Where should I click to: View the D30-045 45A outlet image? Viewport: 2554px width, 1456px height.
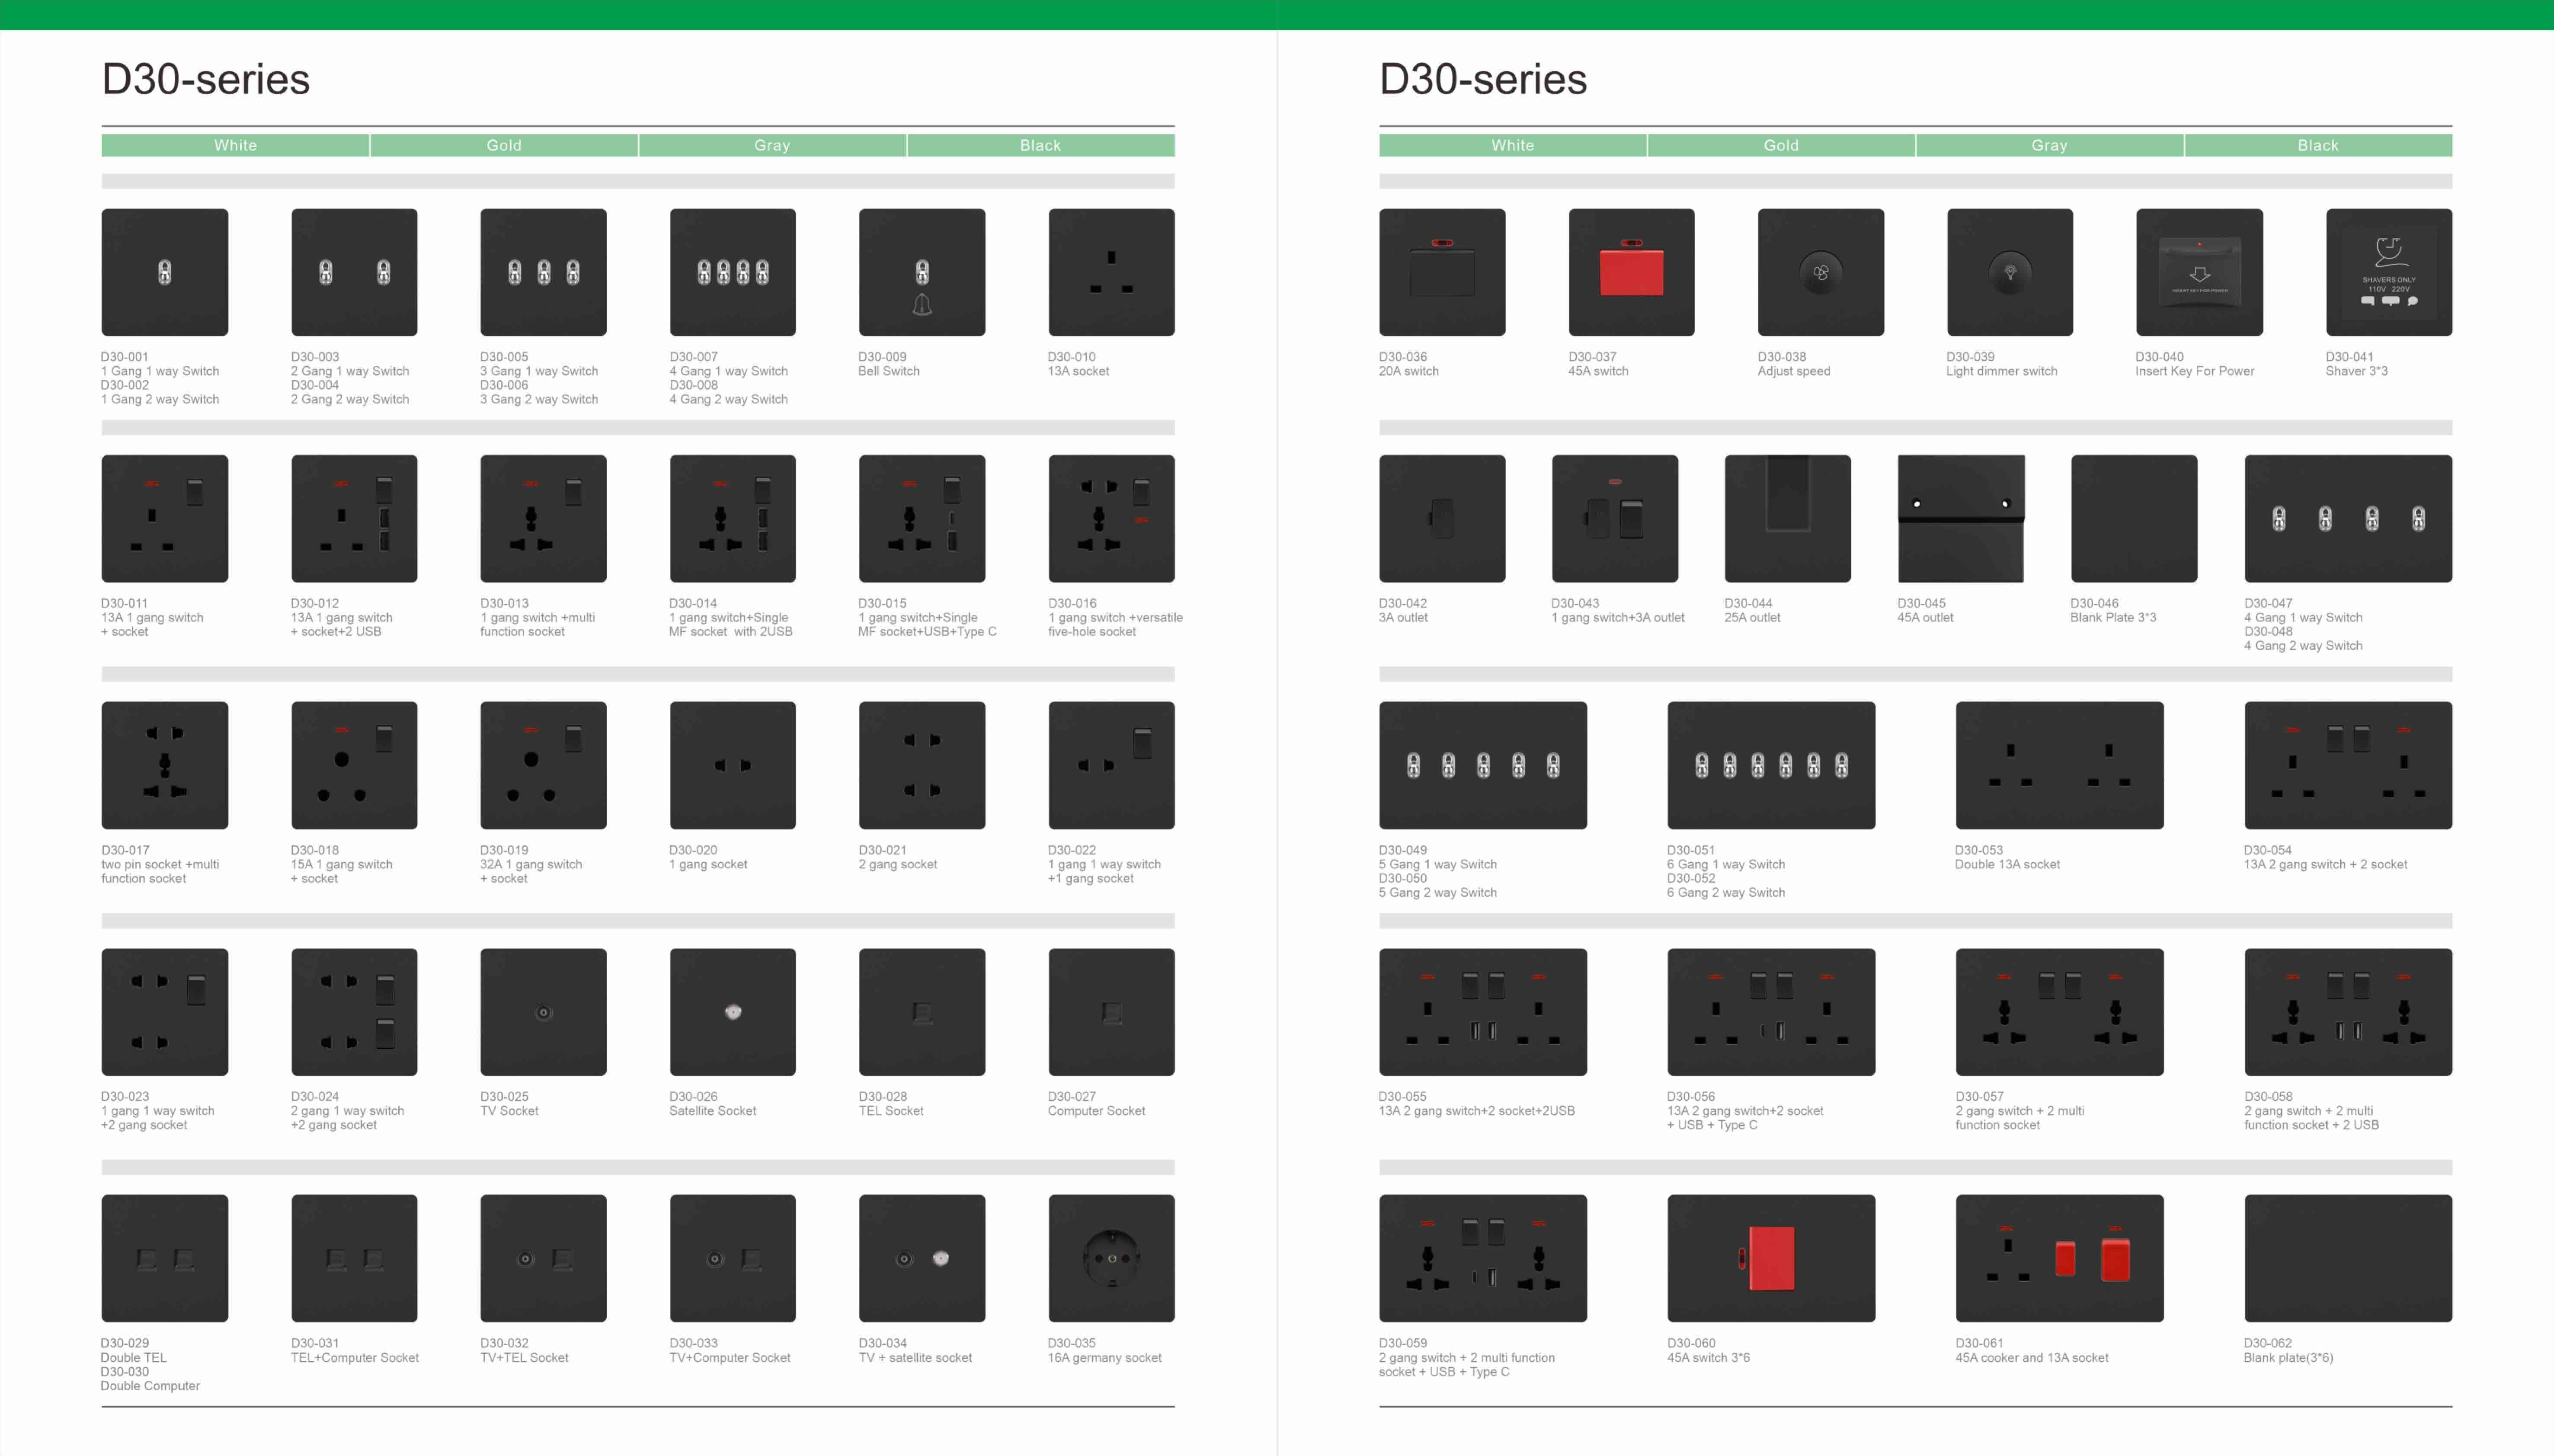point(1961,518)
